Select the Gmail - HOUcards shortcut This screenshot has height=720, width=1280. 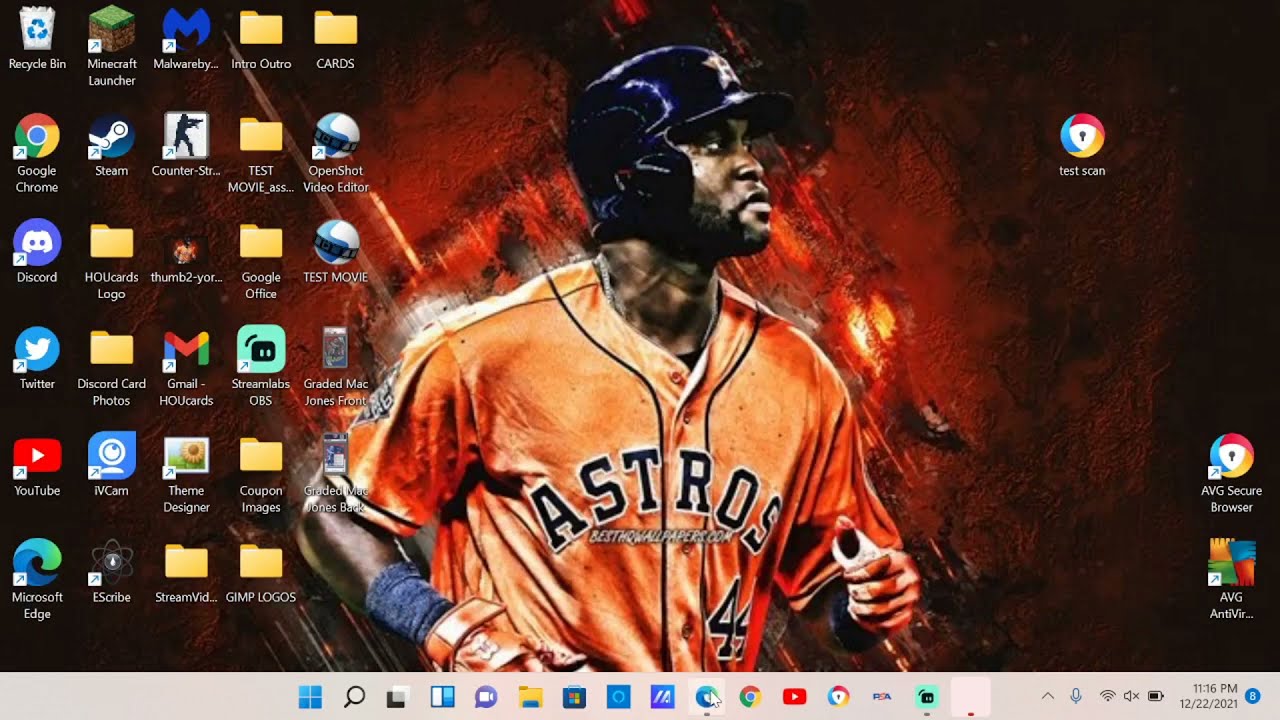pos(186,367)
